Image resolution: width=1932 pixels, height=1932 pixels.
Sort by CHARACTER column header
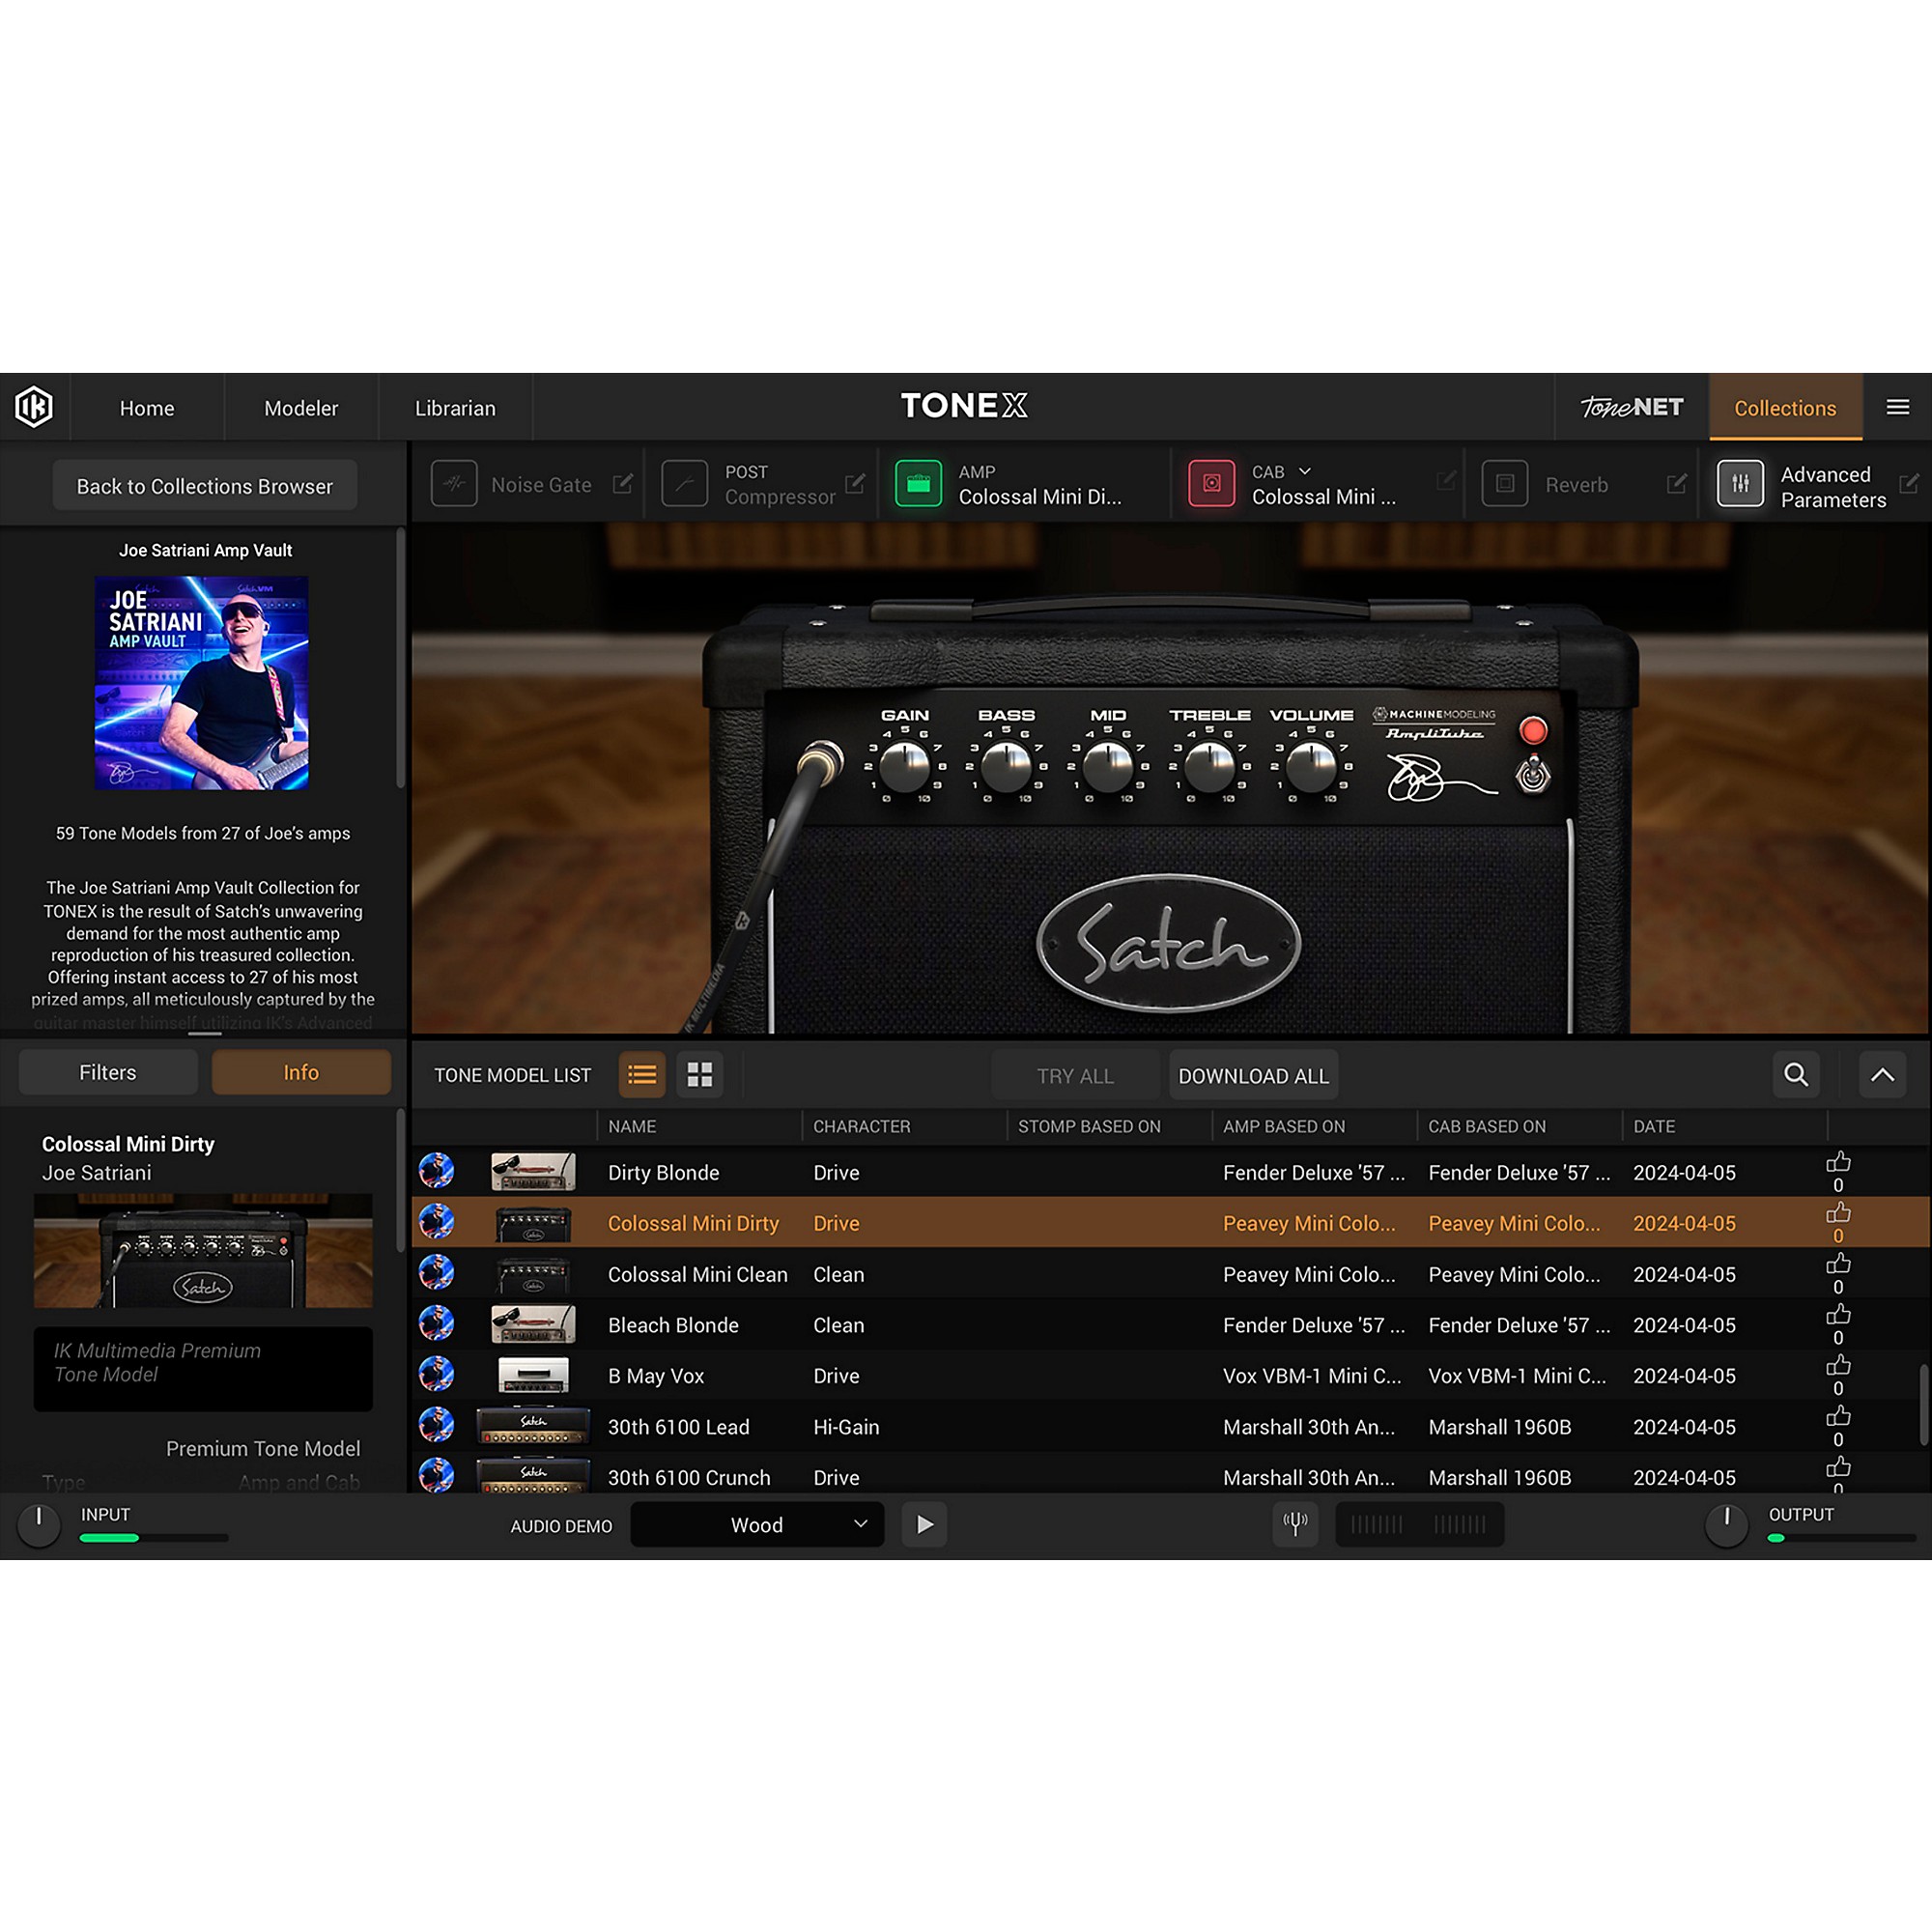861,1126
